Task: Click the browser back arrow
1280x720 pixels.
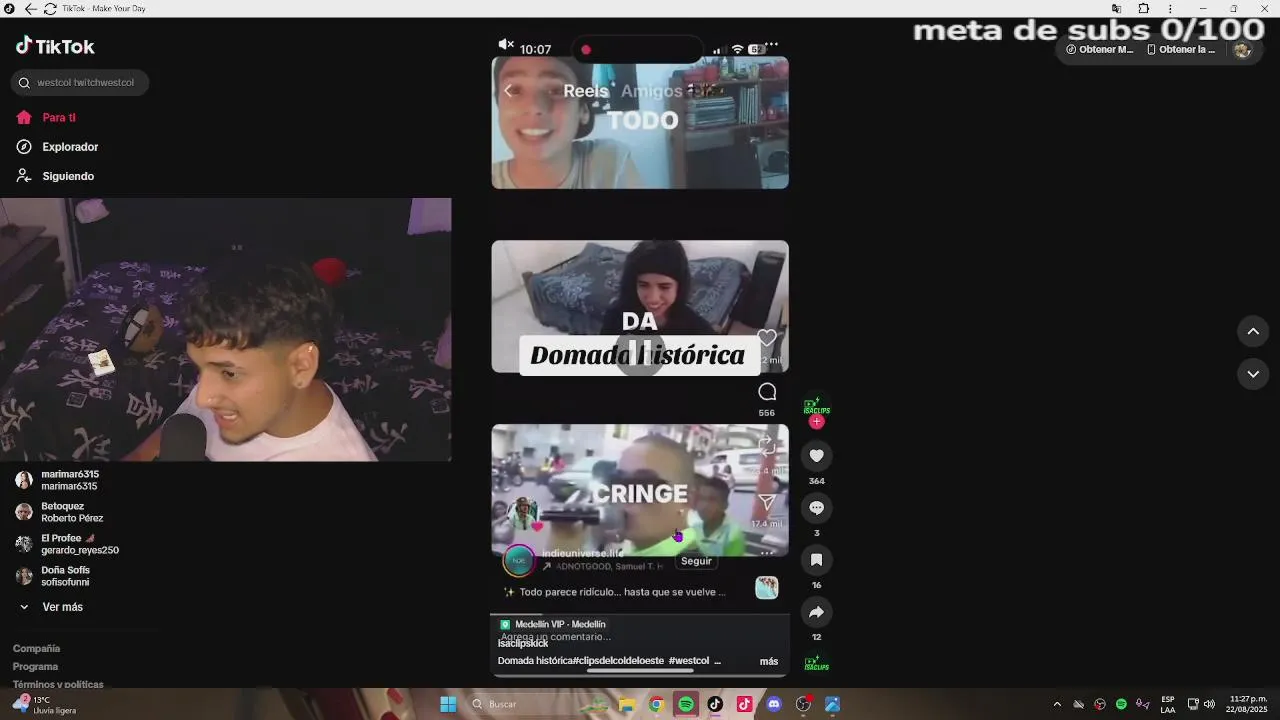Action: tap(30, 8)
